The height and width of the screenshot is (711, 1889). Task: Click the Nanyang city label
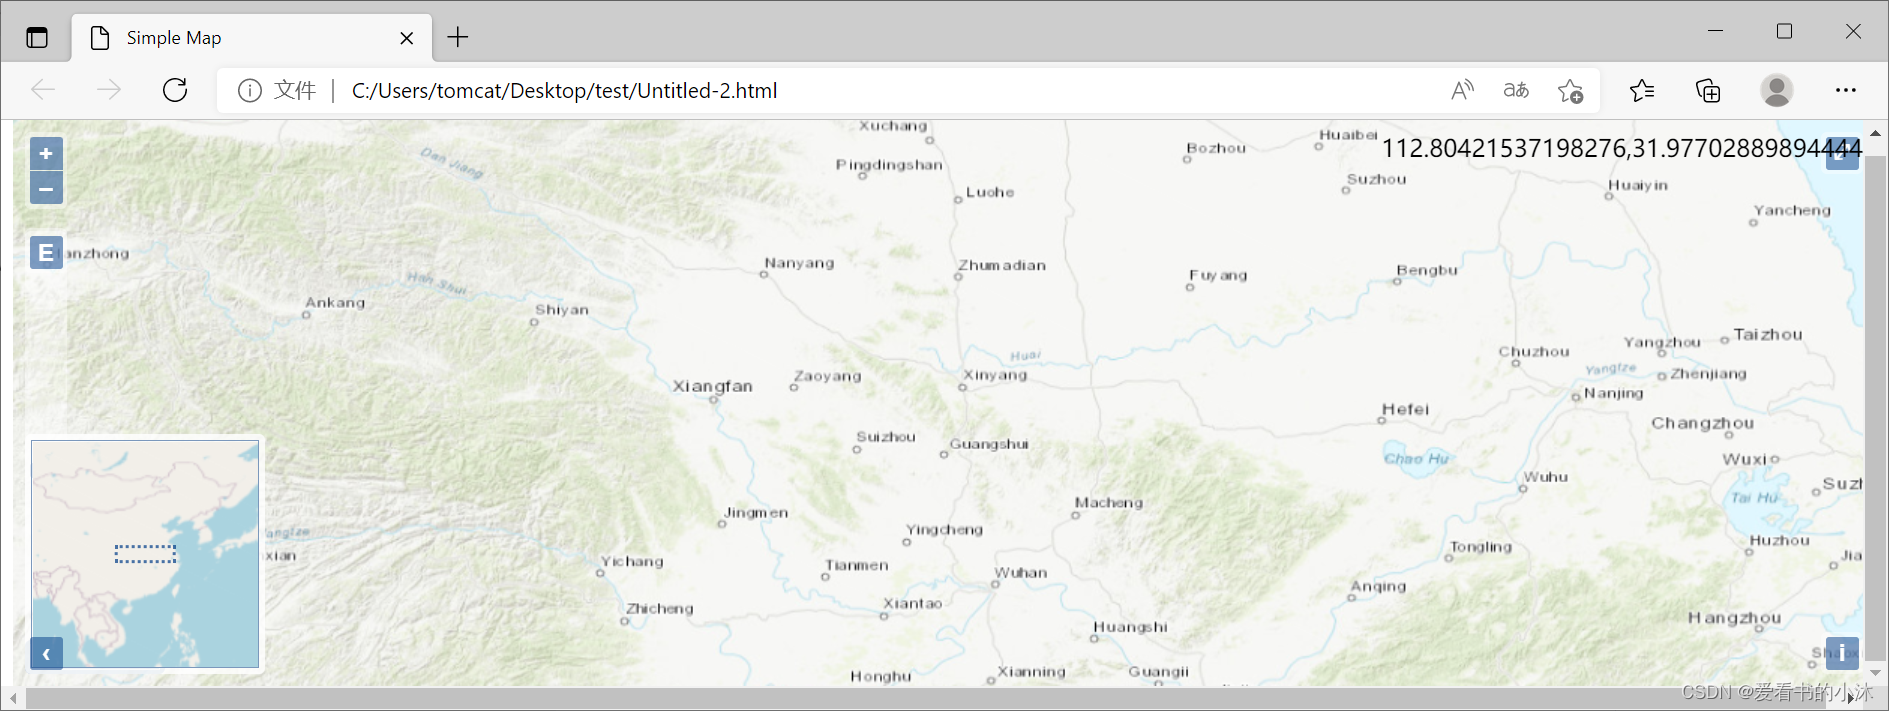click(x=799, y=263)
